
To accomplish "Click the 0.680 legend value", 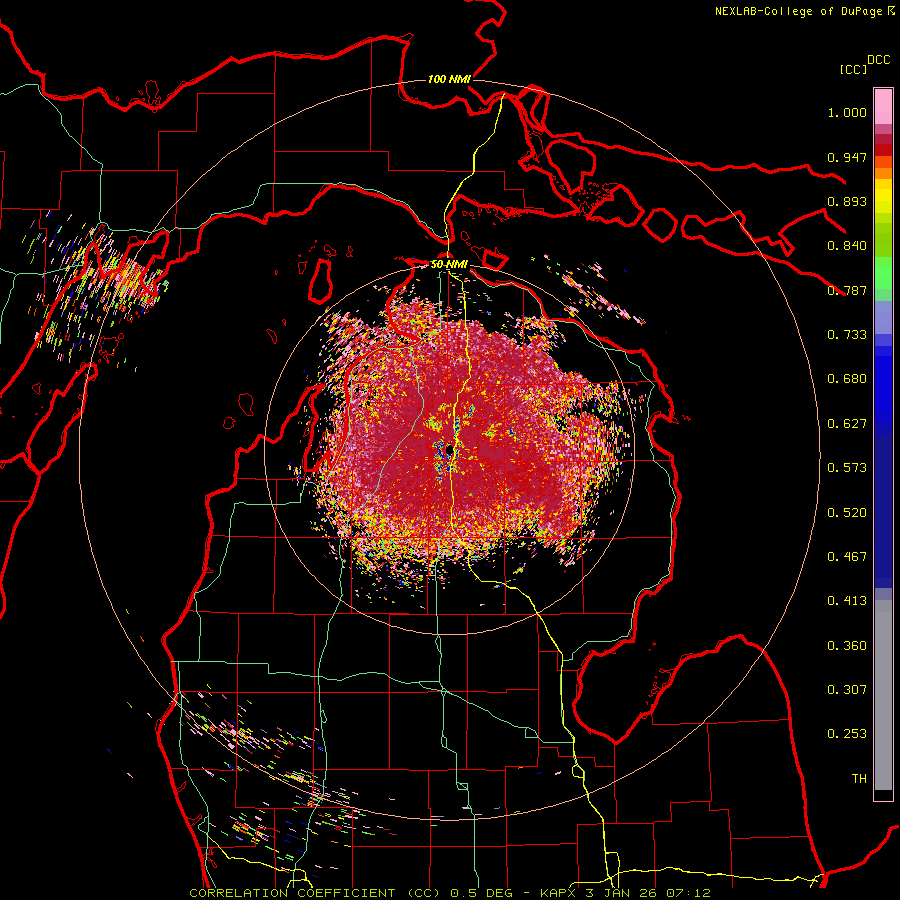I will [x=847, y=379].
